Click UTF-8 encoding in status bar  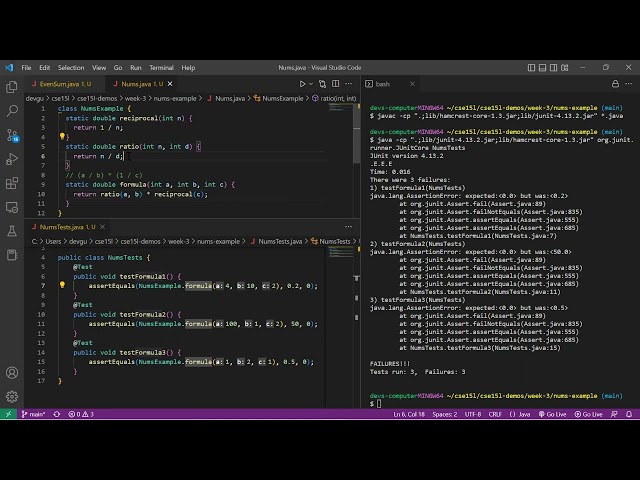click(473, 414)
